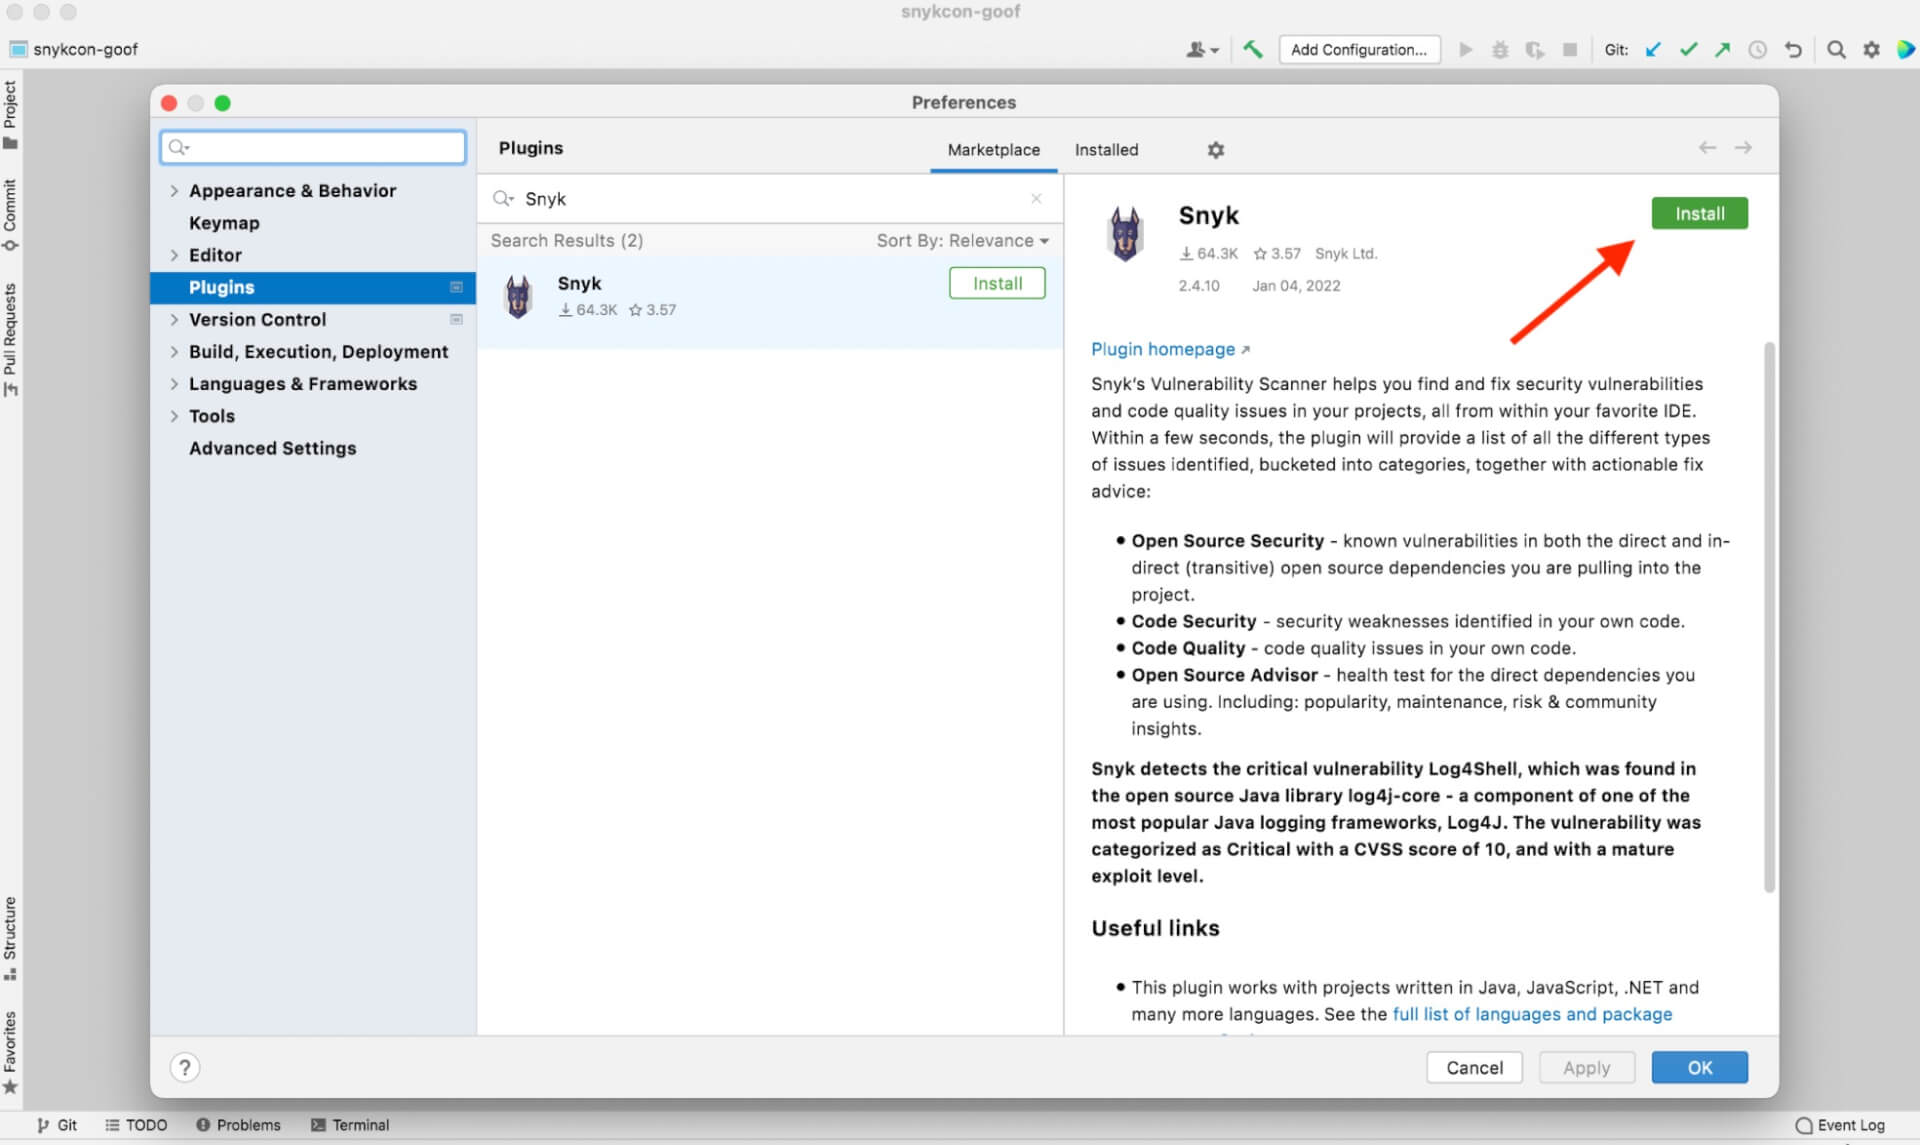Expand Build, Execution, Deployment node

(174, 351)
